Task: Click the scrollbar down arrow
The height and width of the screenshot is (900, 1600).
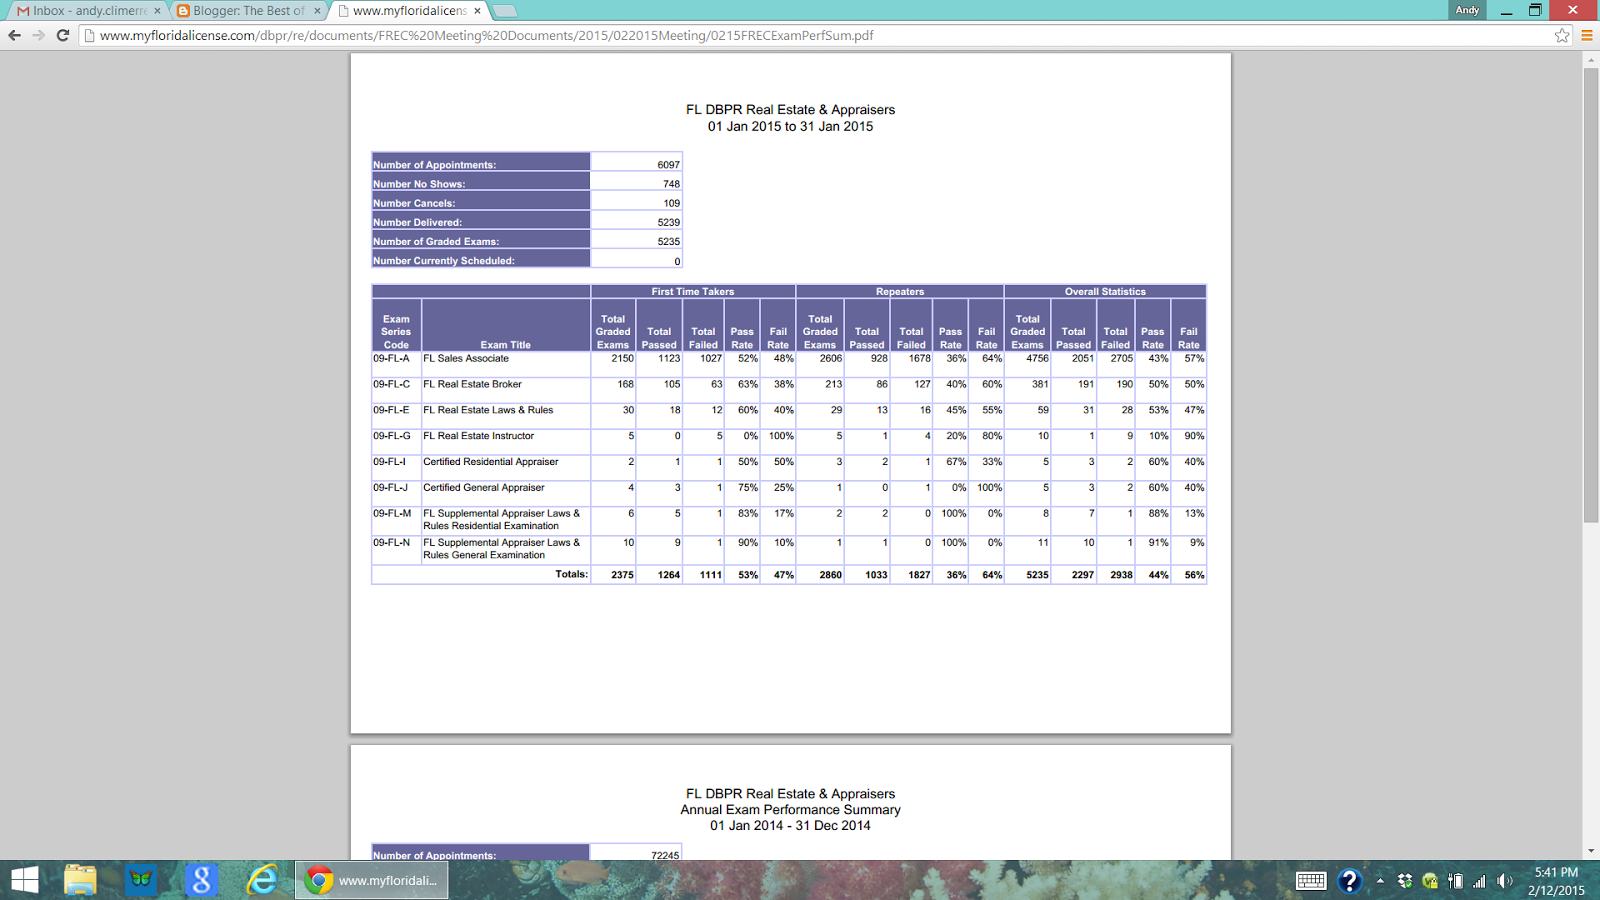Action: pos(1591,851)
